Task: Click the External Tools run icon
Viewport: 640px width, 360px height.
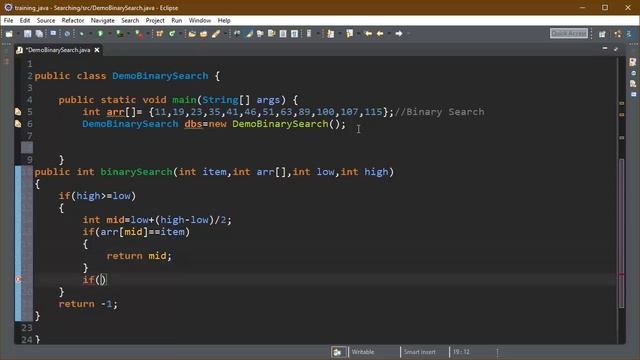Action: [139, 34]
